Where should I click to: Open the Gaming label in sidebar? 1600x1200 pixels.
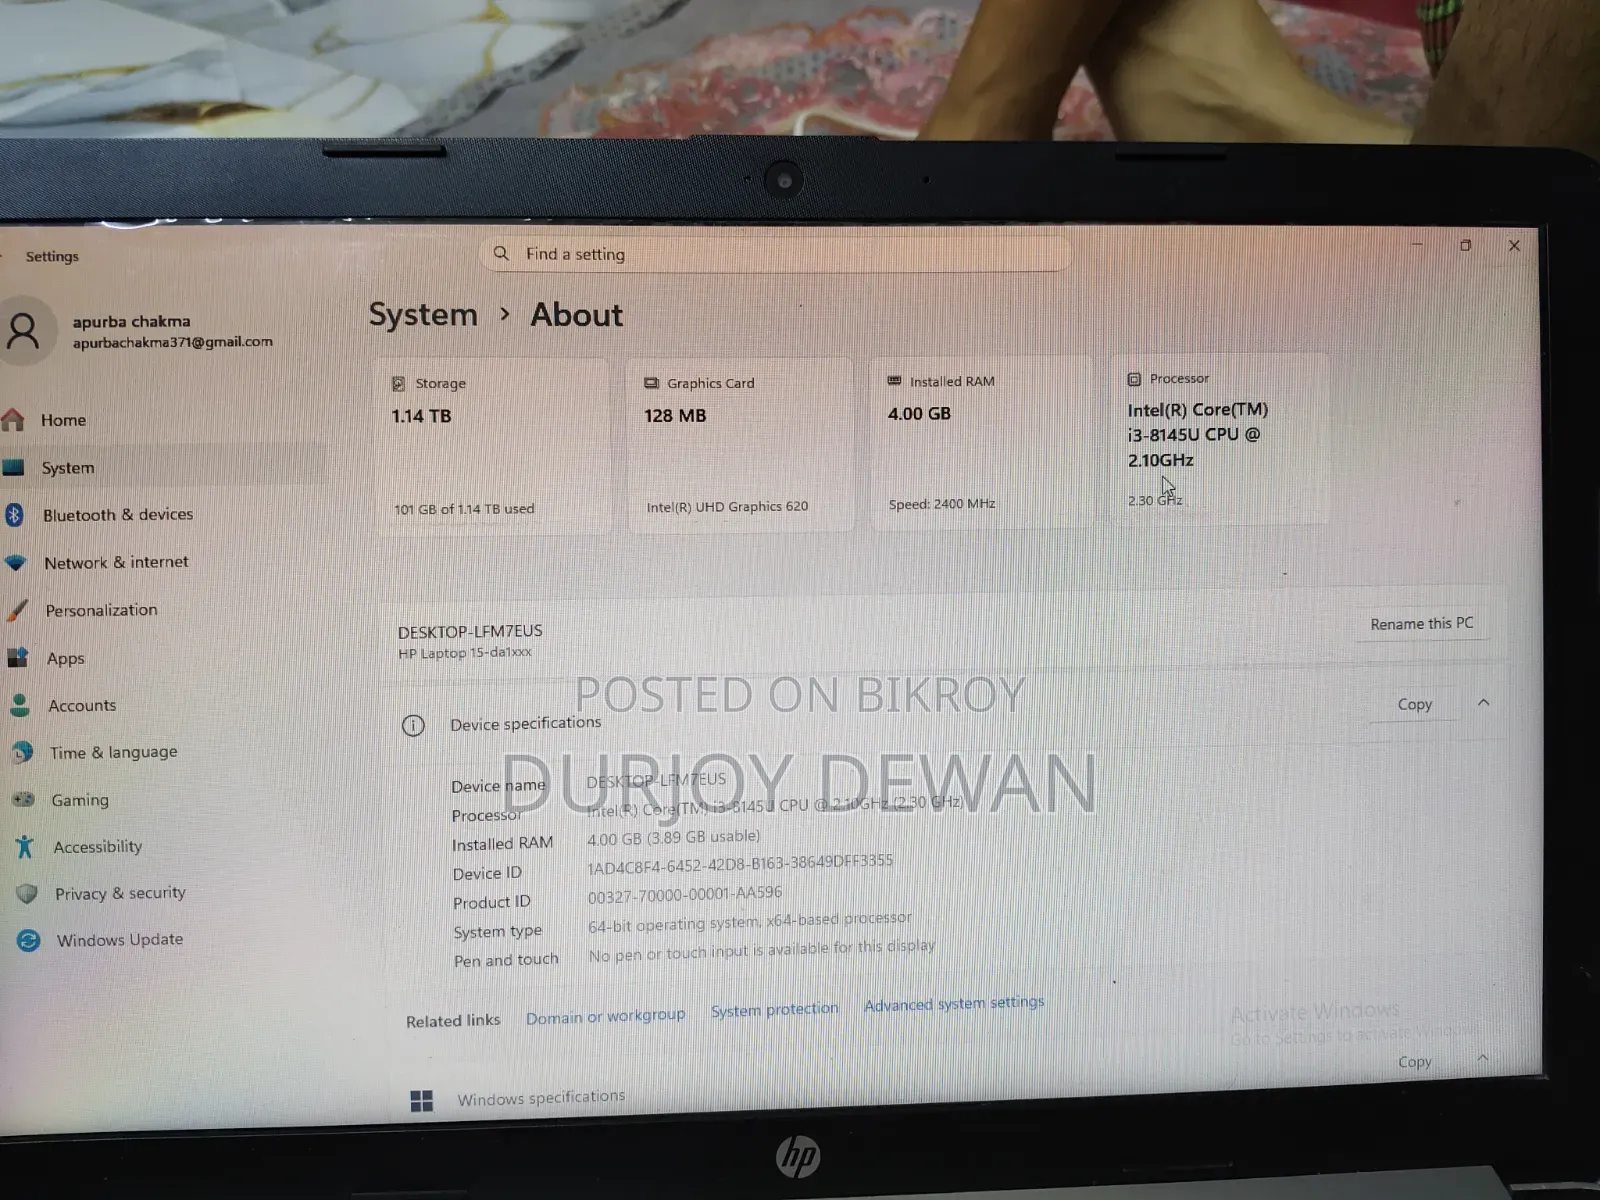pyautogui.click(x=80, y=800)
